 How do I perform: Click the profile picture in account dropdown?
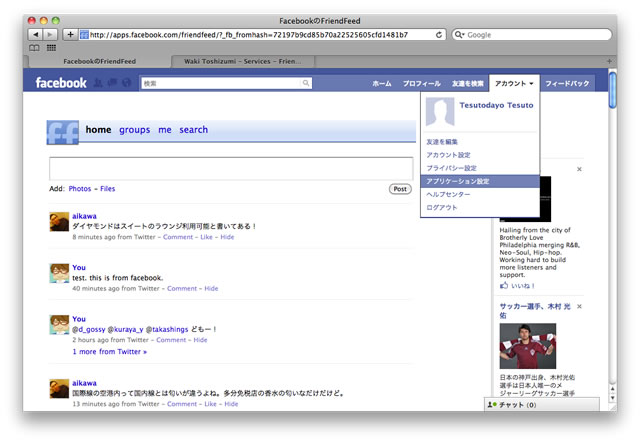(440, 111)
